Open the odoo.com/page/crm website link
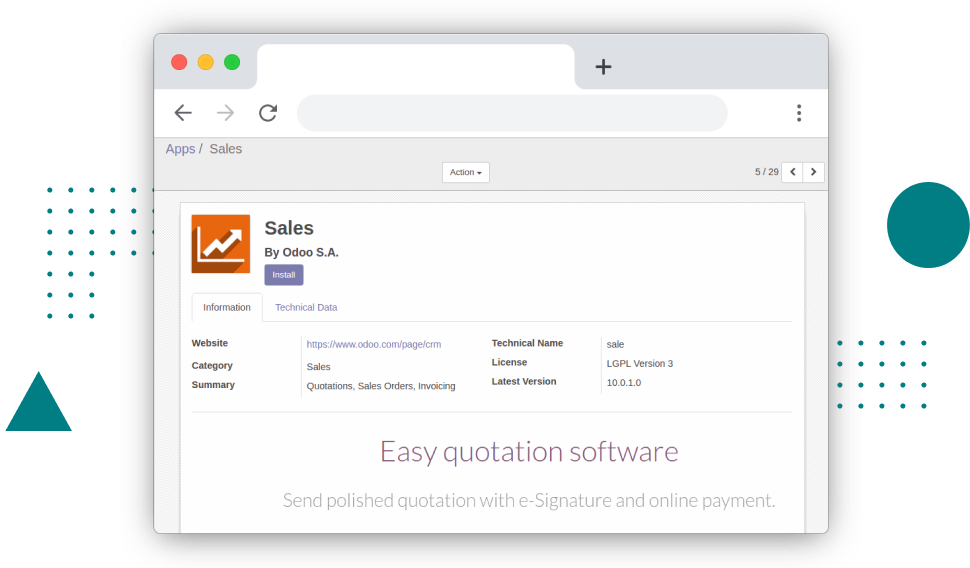Viewport: 970px width, 568px height. [x=373, y=344]
